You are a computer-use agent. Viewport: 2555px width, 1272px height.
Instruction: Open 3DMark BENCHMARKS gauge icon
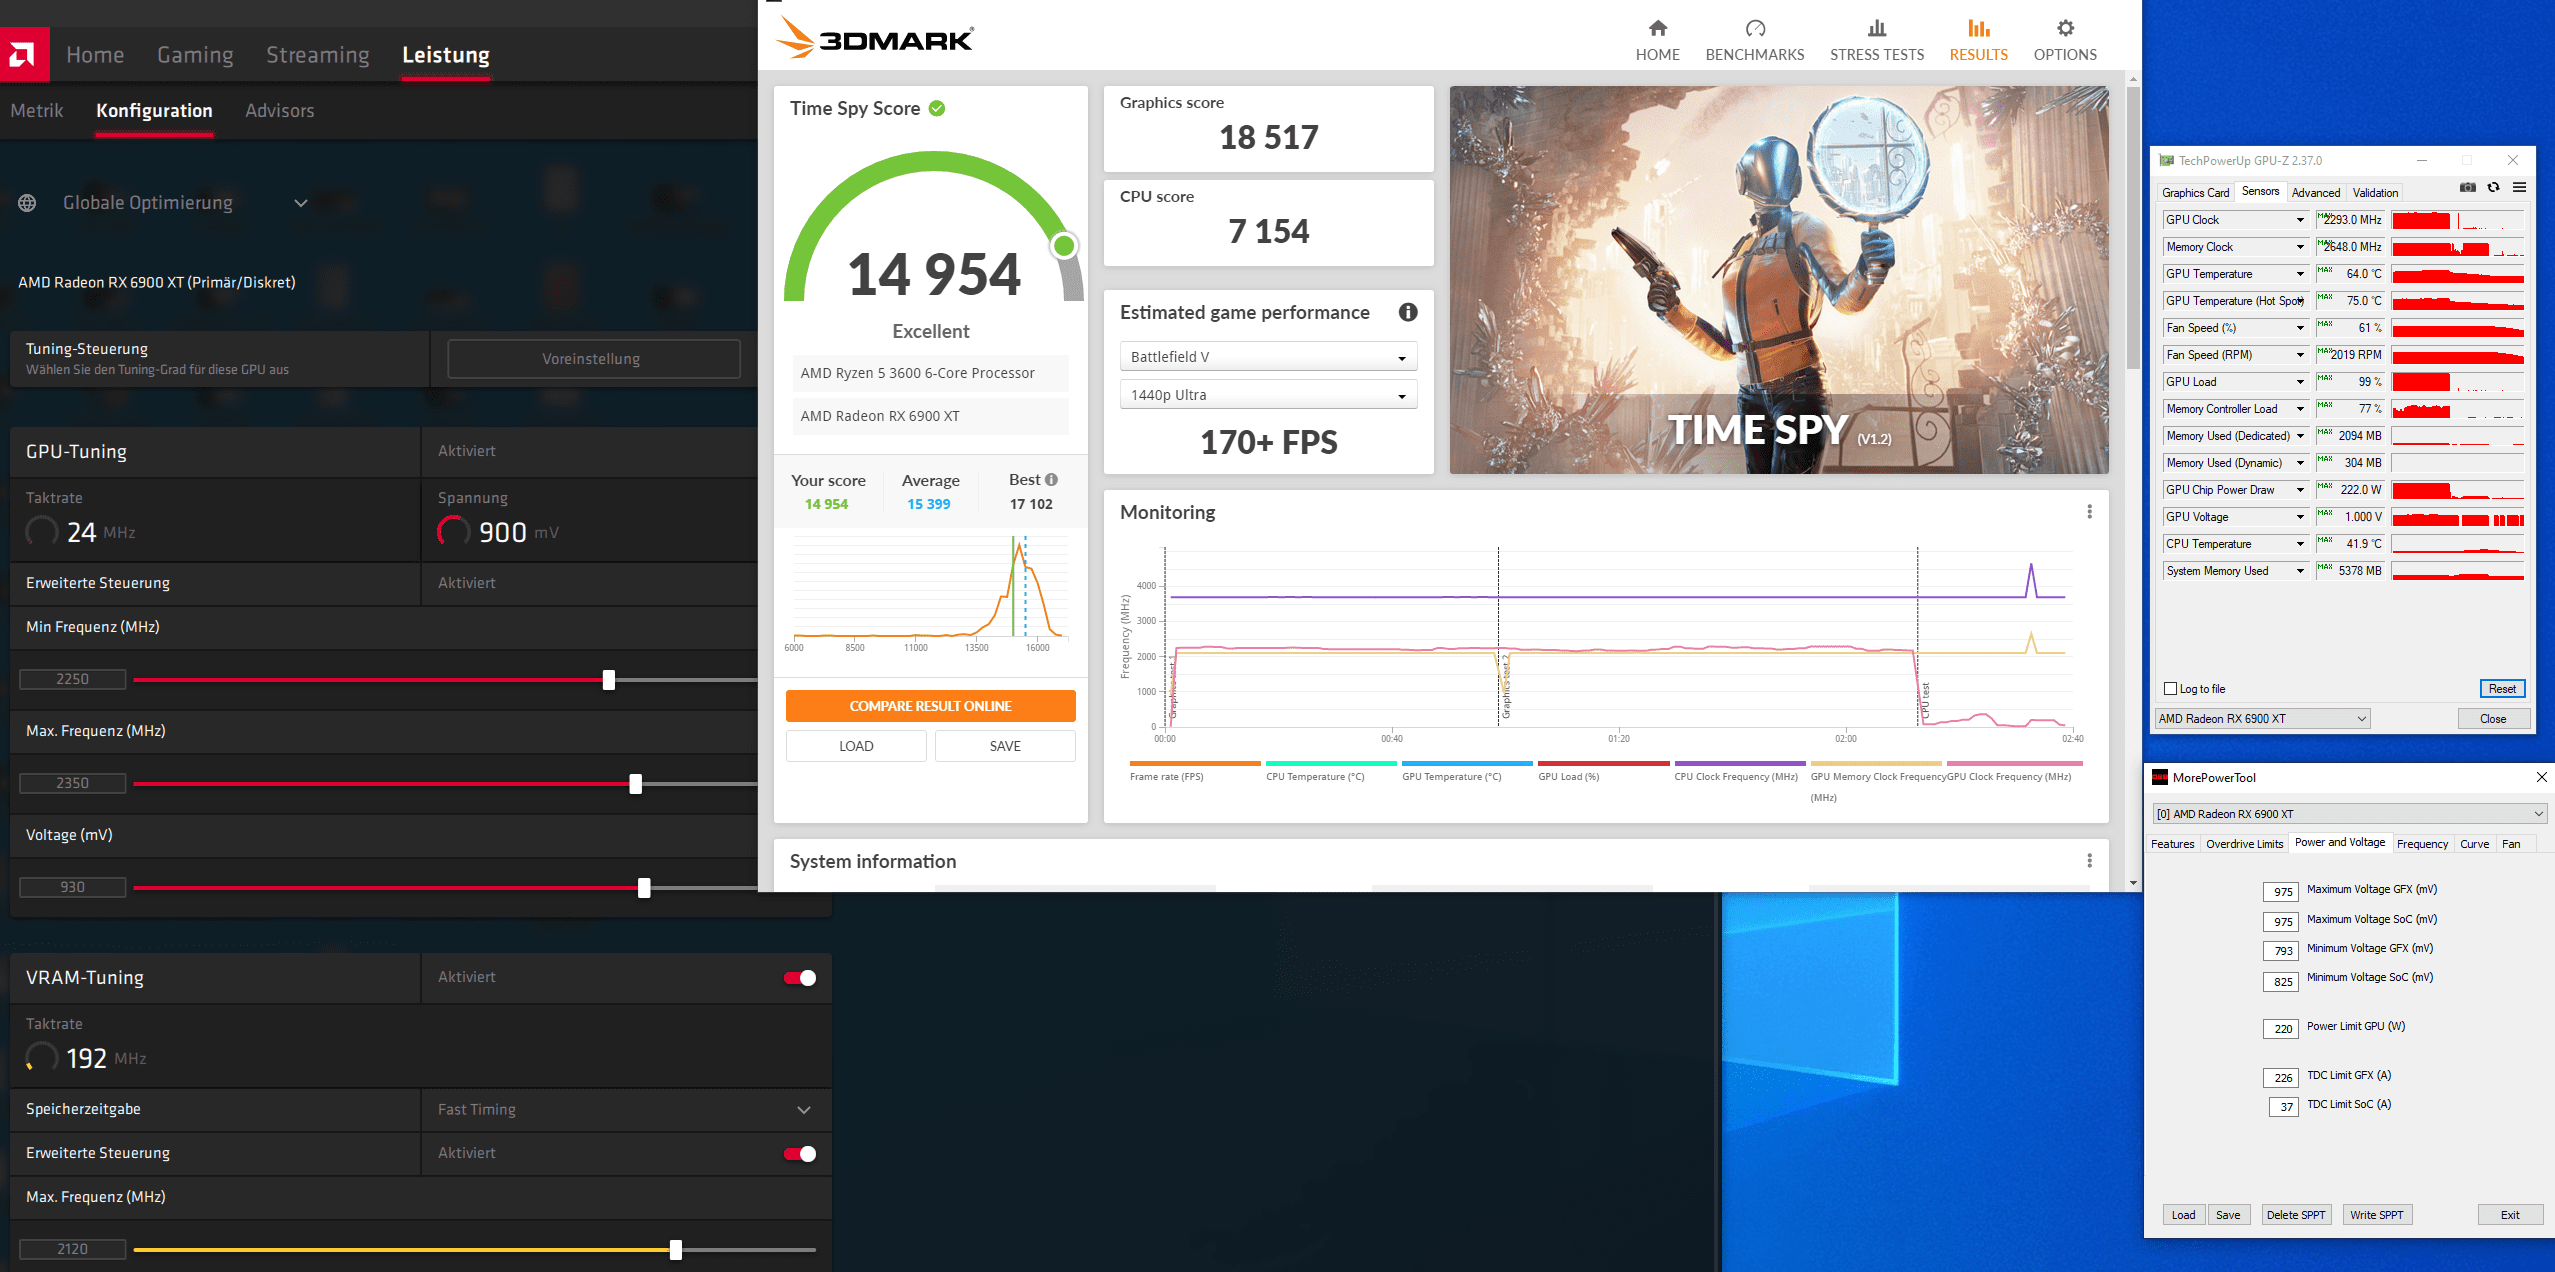coord(1755,28)
